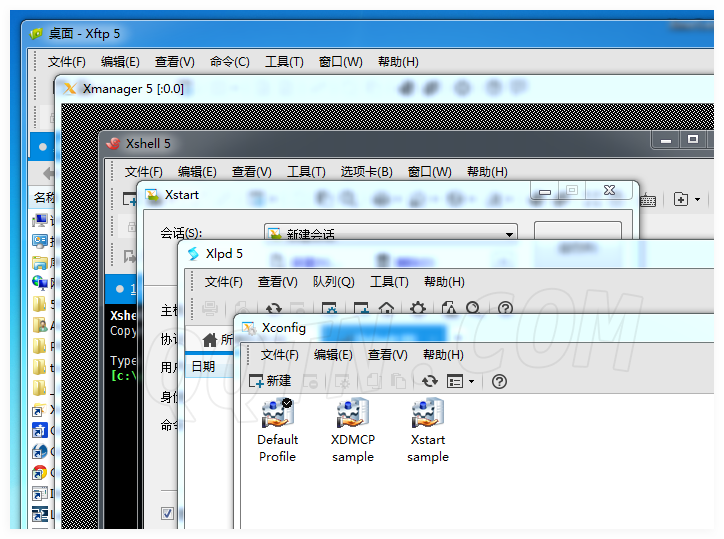724x539 pixels.
Task: Open the 命令(C) menu in Xftp
Action: click(x=229, y=62)
